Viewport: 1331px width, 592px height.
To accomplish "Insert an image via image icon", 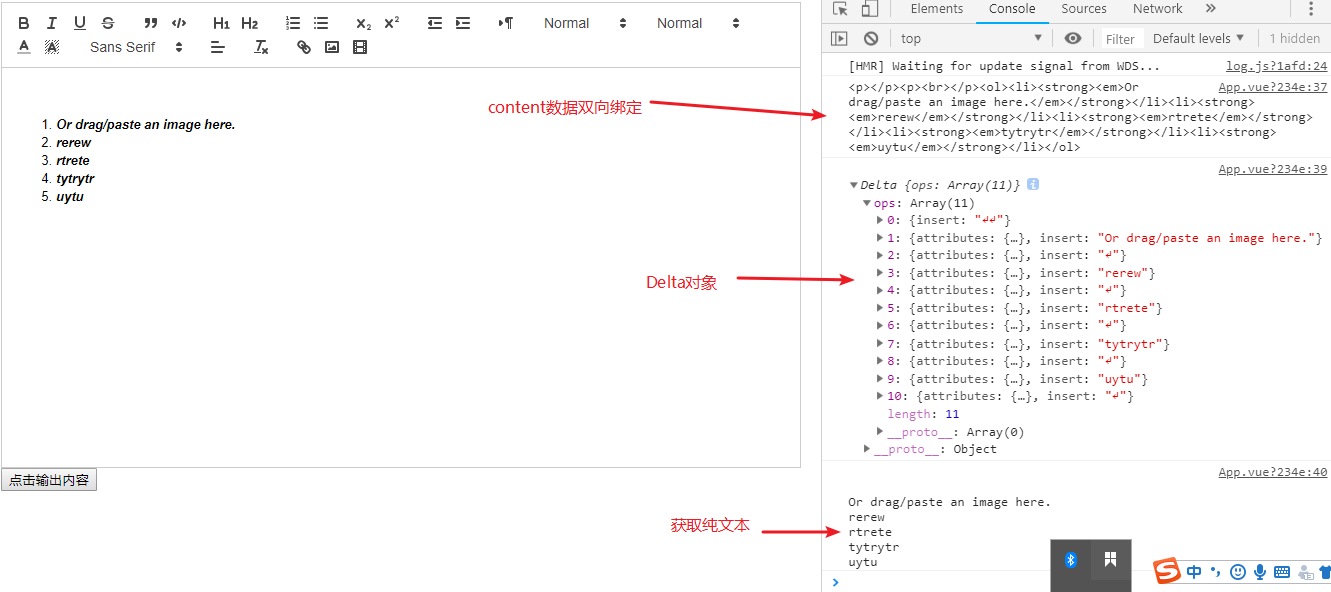I will [332, 47].
